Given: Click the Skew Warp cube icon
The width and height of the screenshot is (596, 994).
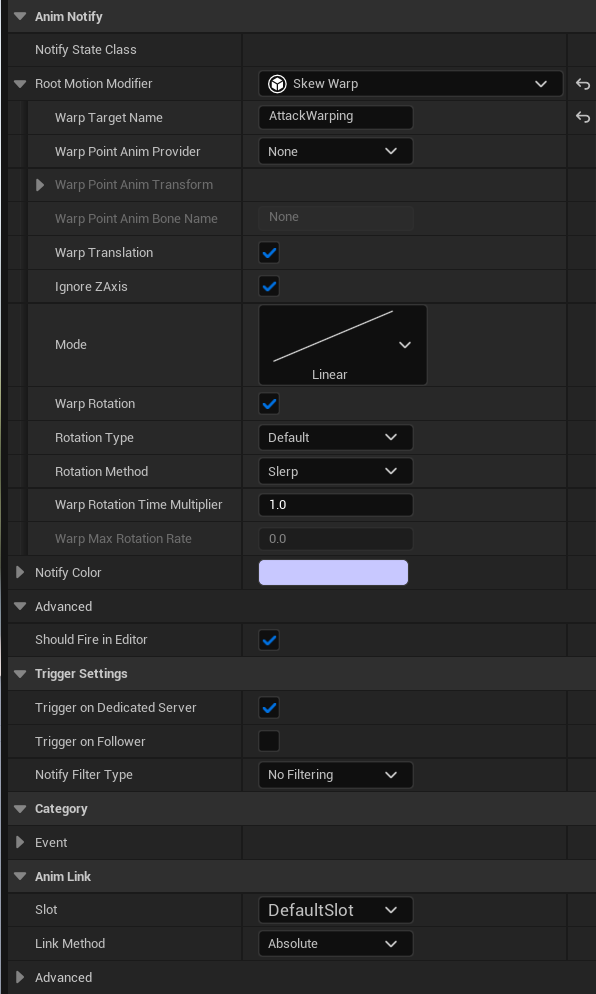Looking at the screenshot, I should pos(277,84).
